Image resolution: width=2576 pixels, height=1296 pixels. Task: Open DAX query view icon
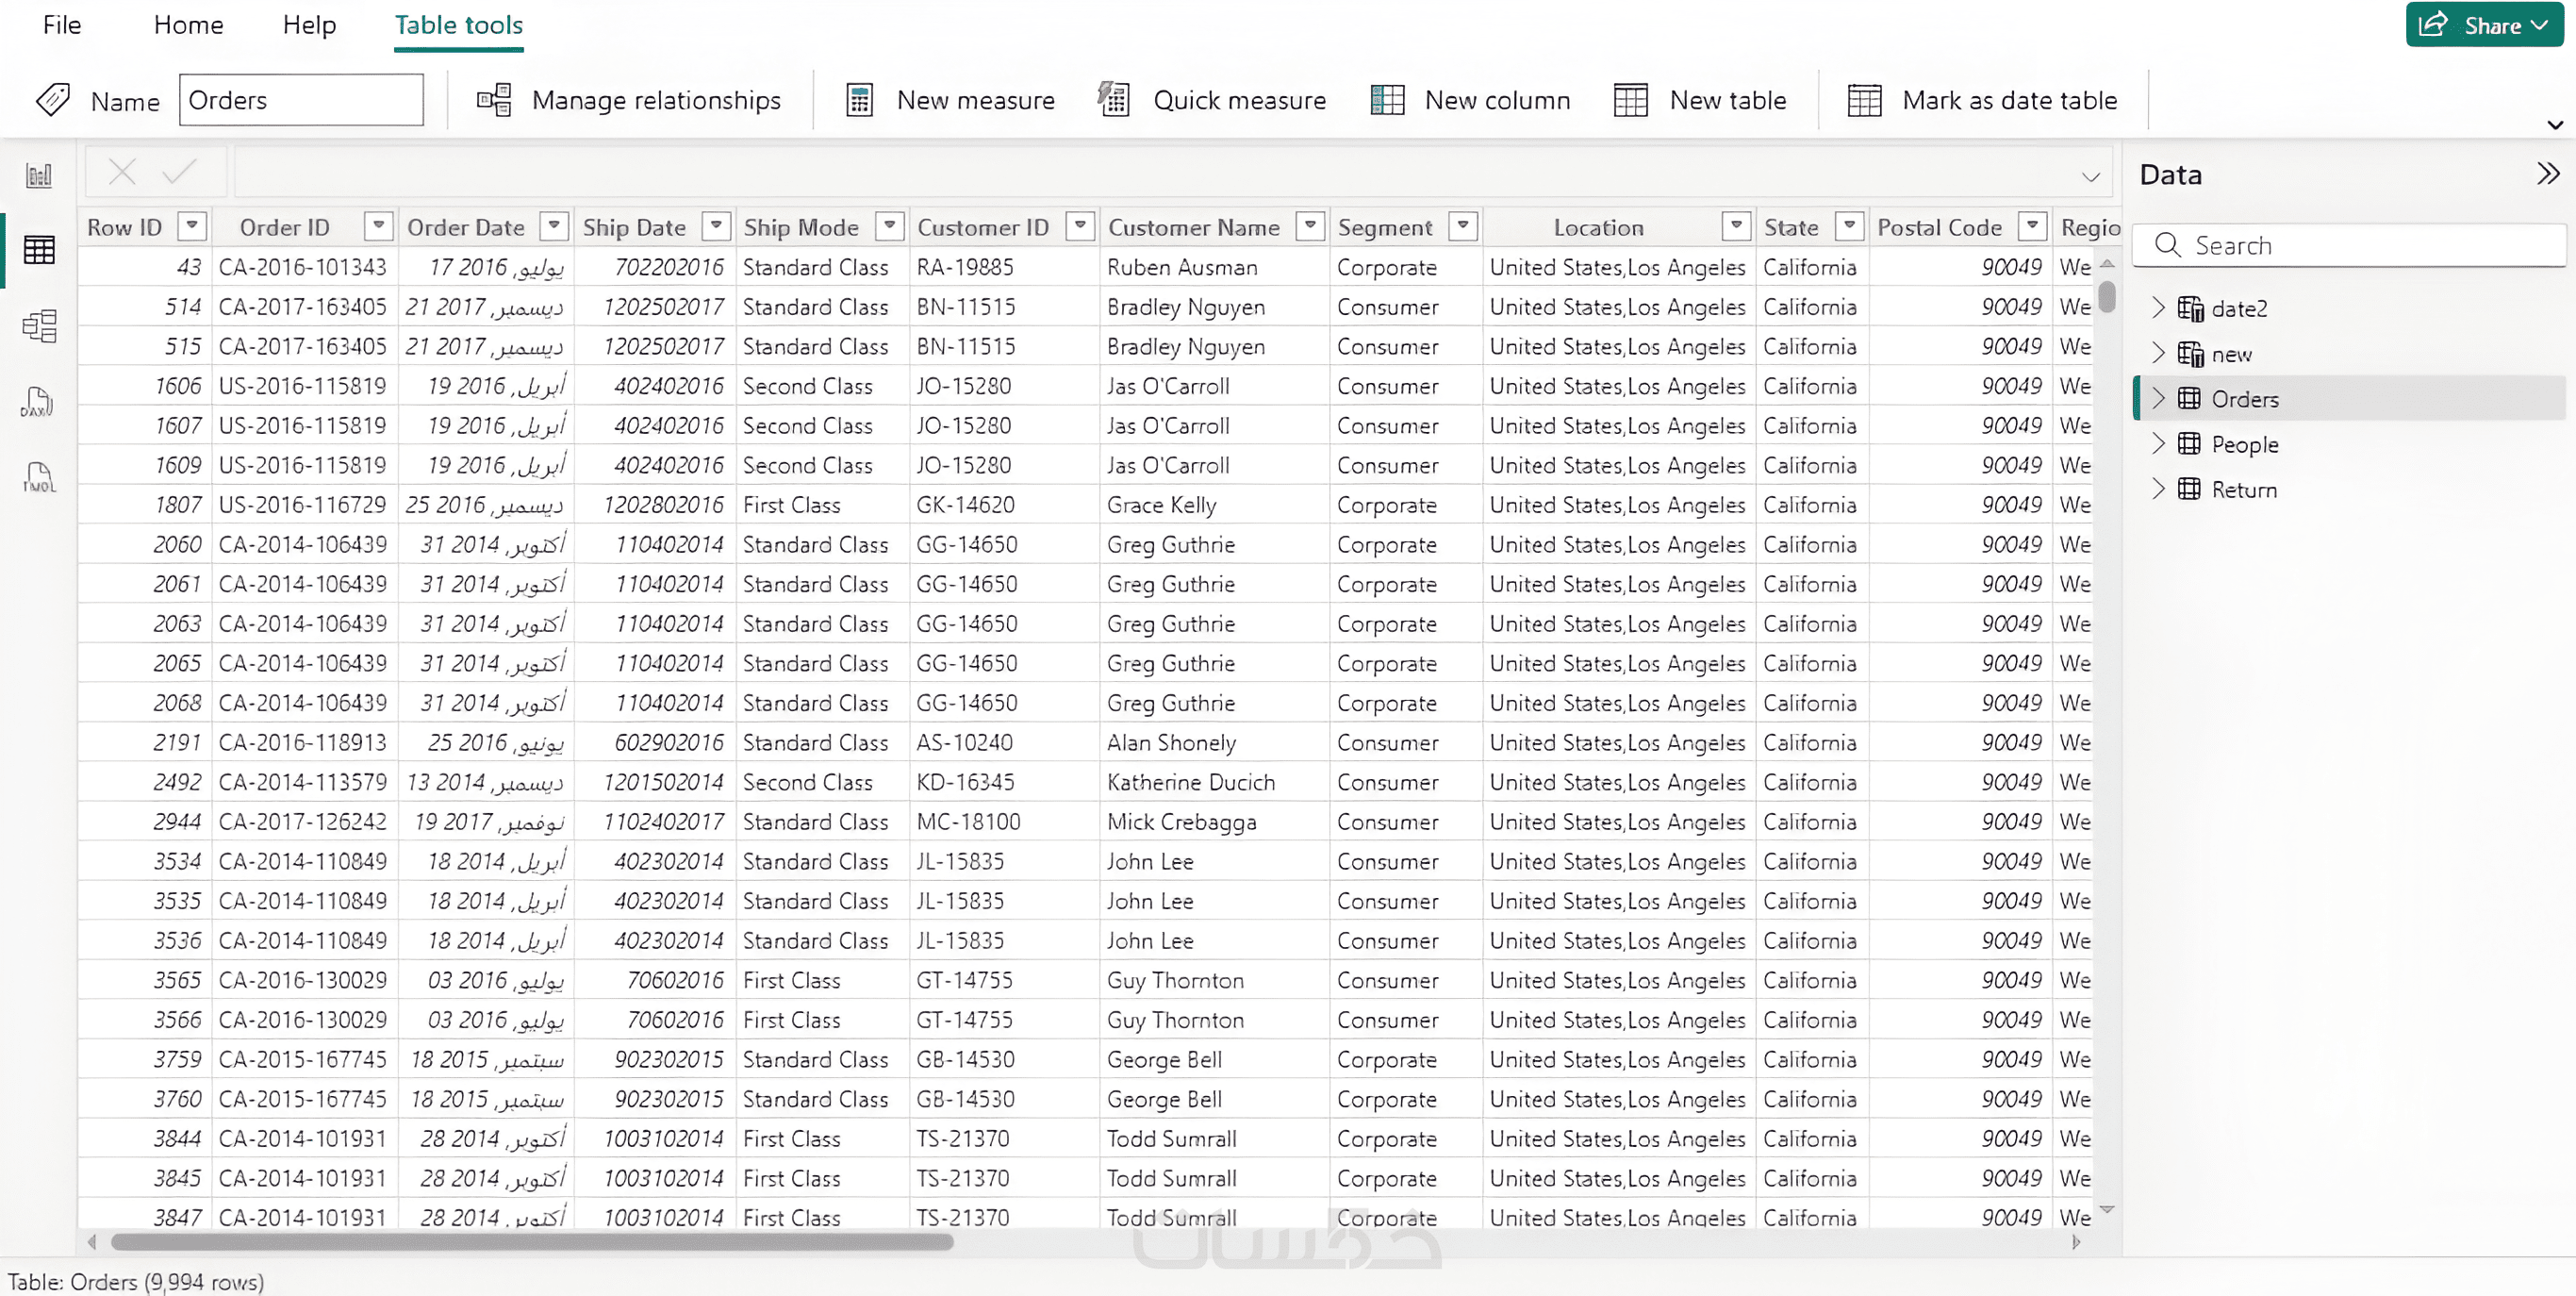39,402
